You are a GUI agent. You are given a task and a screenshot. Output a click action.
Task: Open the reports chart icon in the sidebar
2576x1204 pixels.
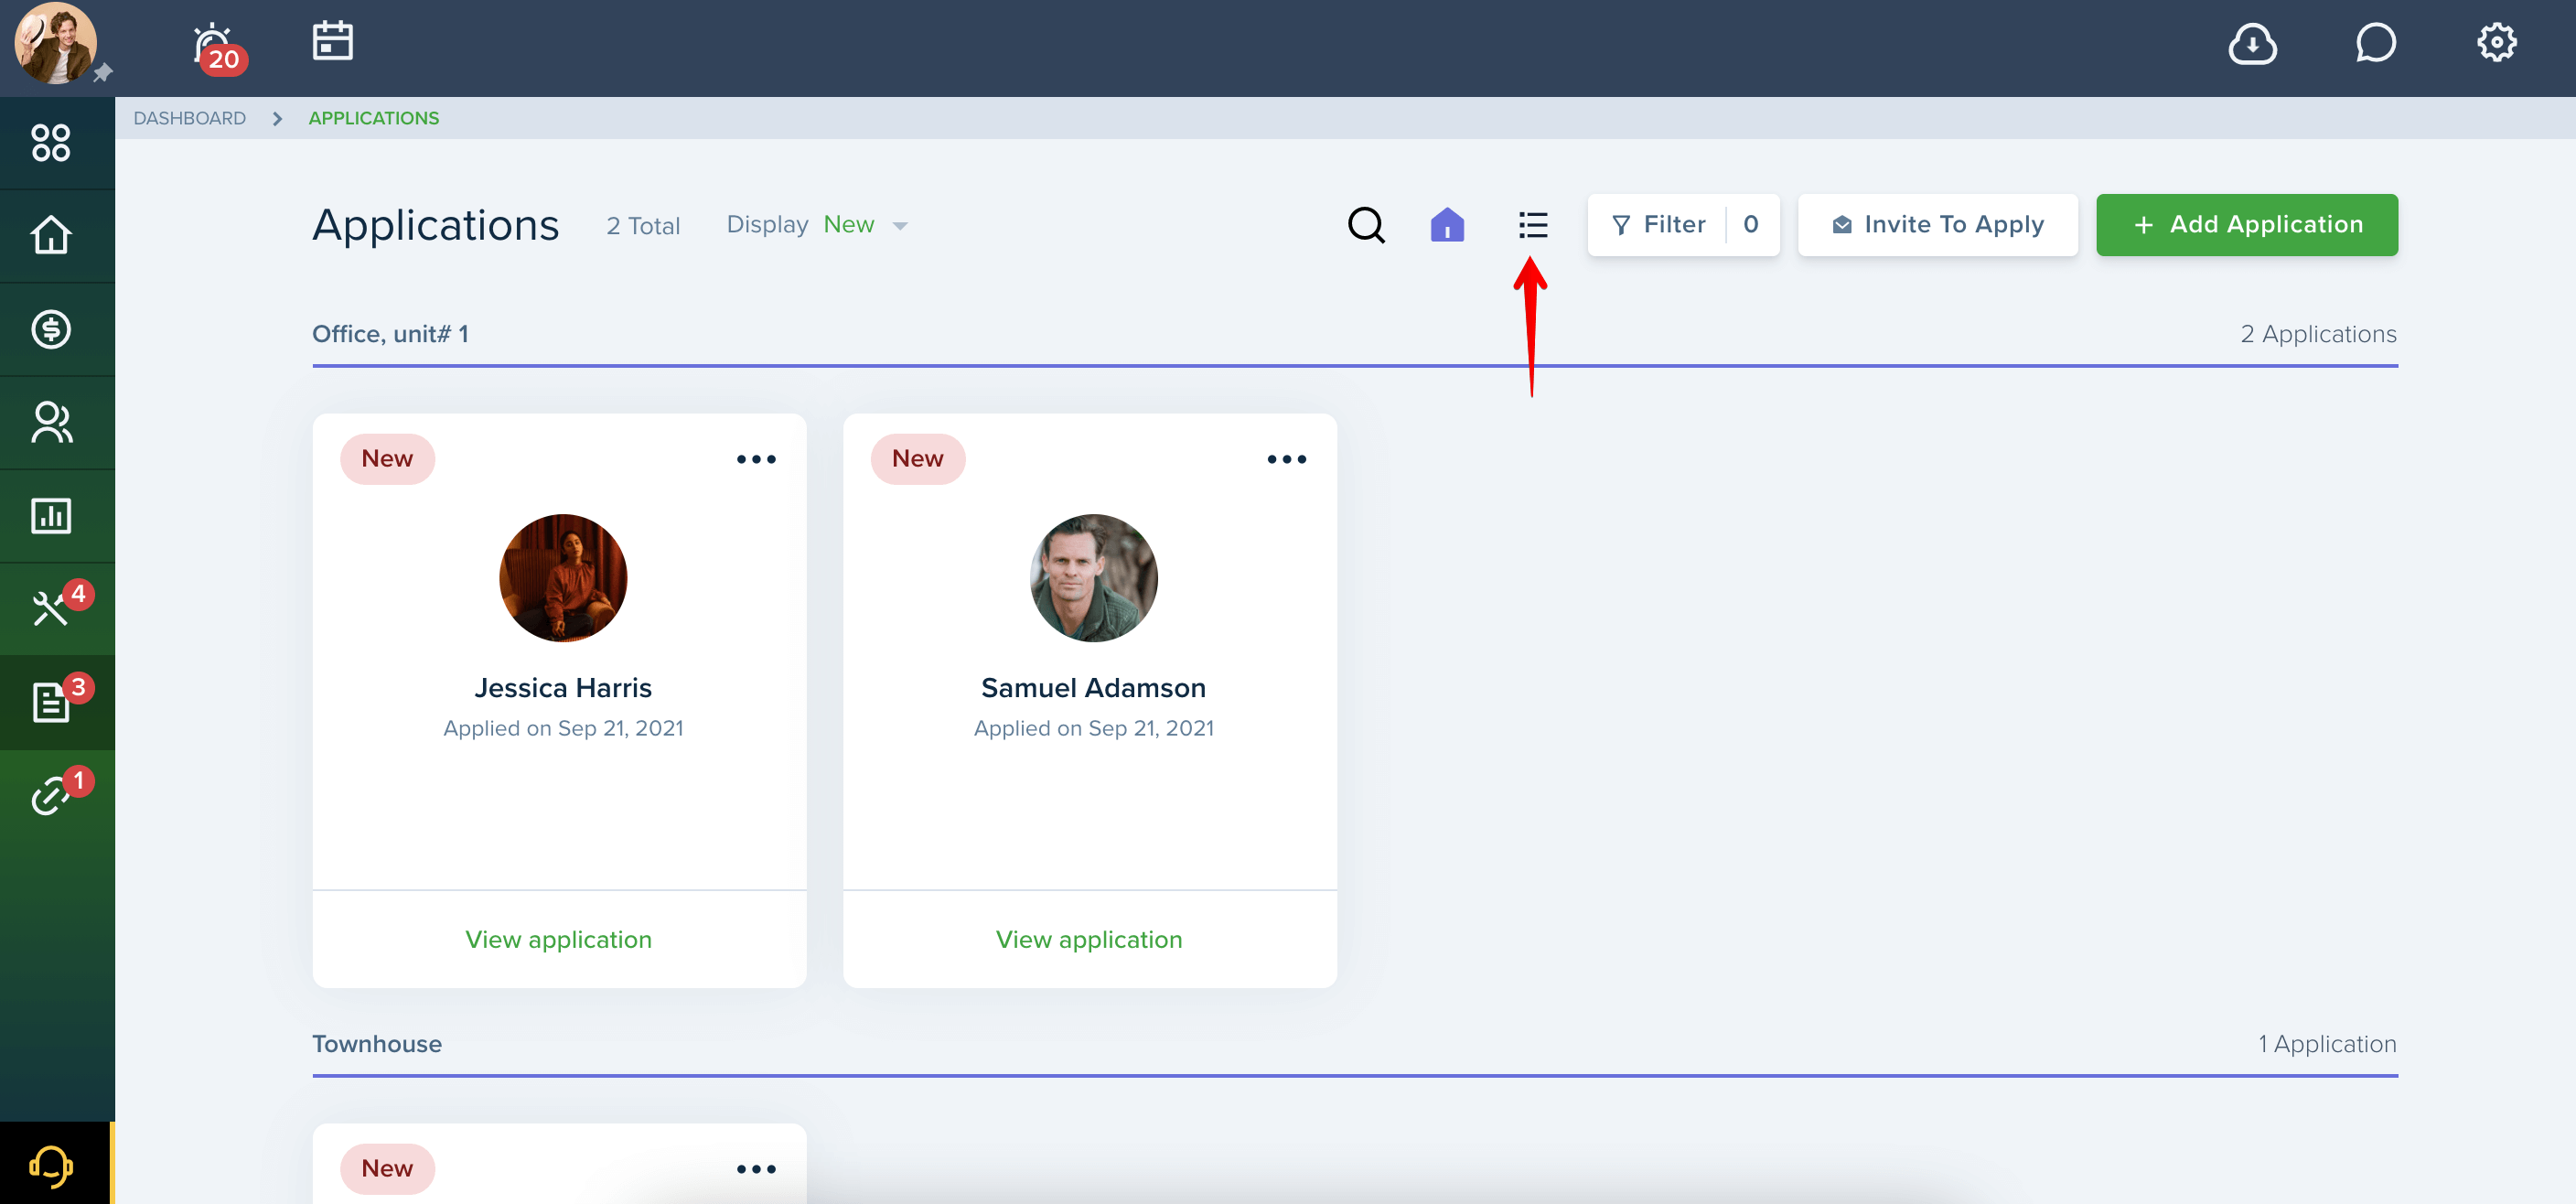coord(51,516)
